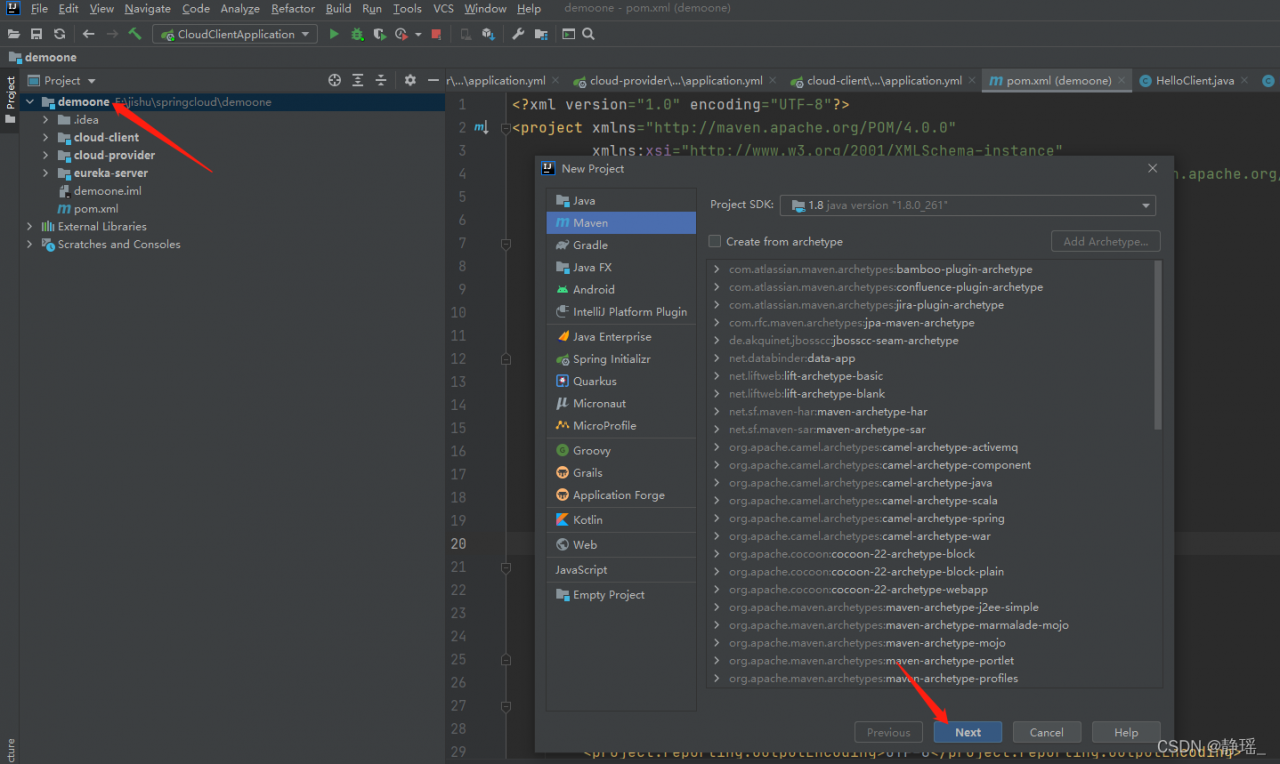Click the Search Everywhere magnifier icon
This screenshot has height=764, width=1280.
[589, 34]
